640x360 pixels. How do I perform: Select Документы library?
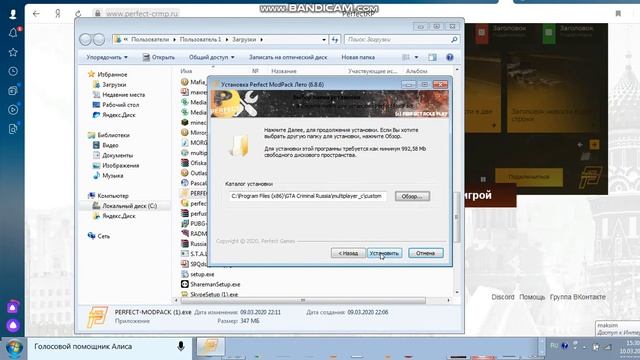point(113,156)
